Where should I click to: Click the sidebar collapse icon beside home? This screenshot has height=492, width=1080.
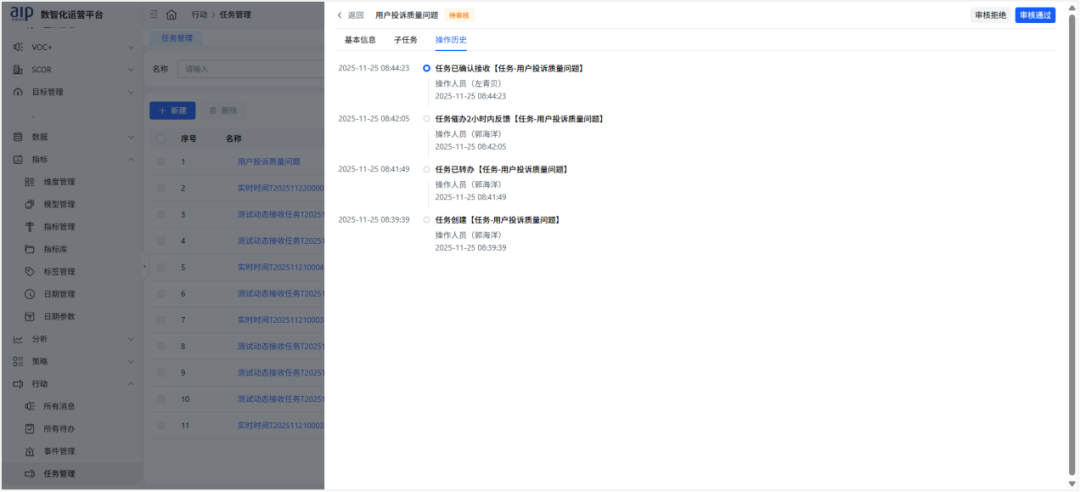click(x=154, y=15)
